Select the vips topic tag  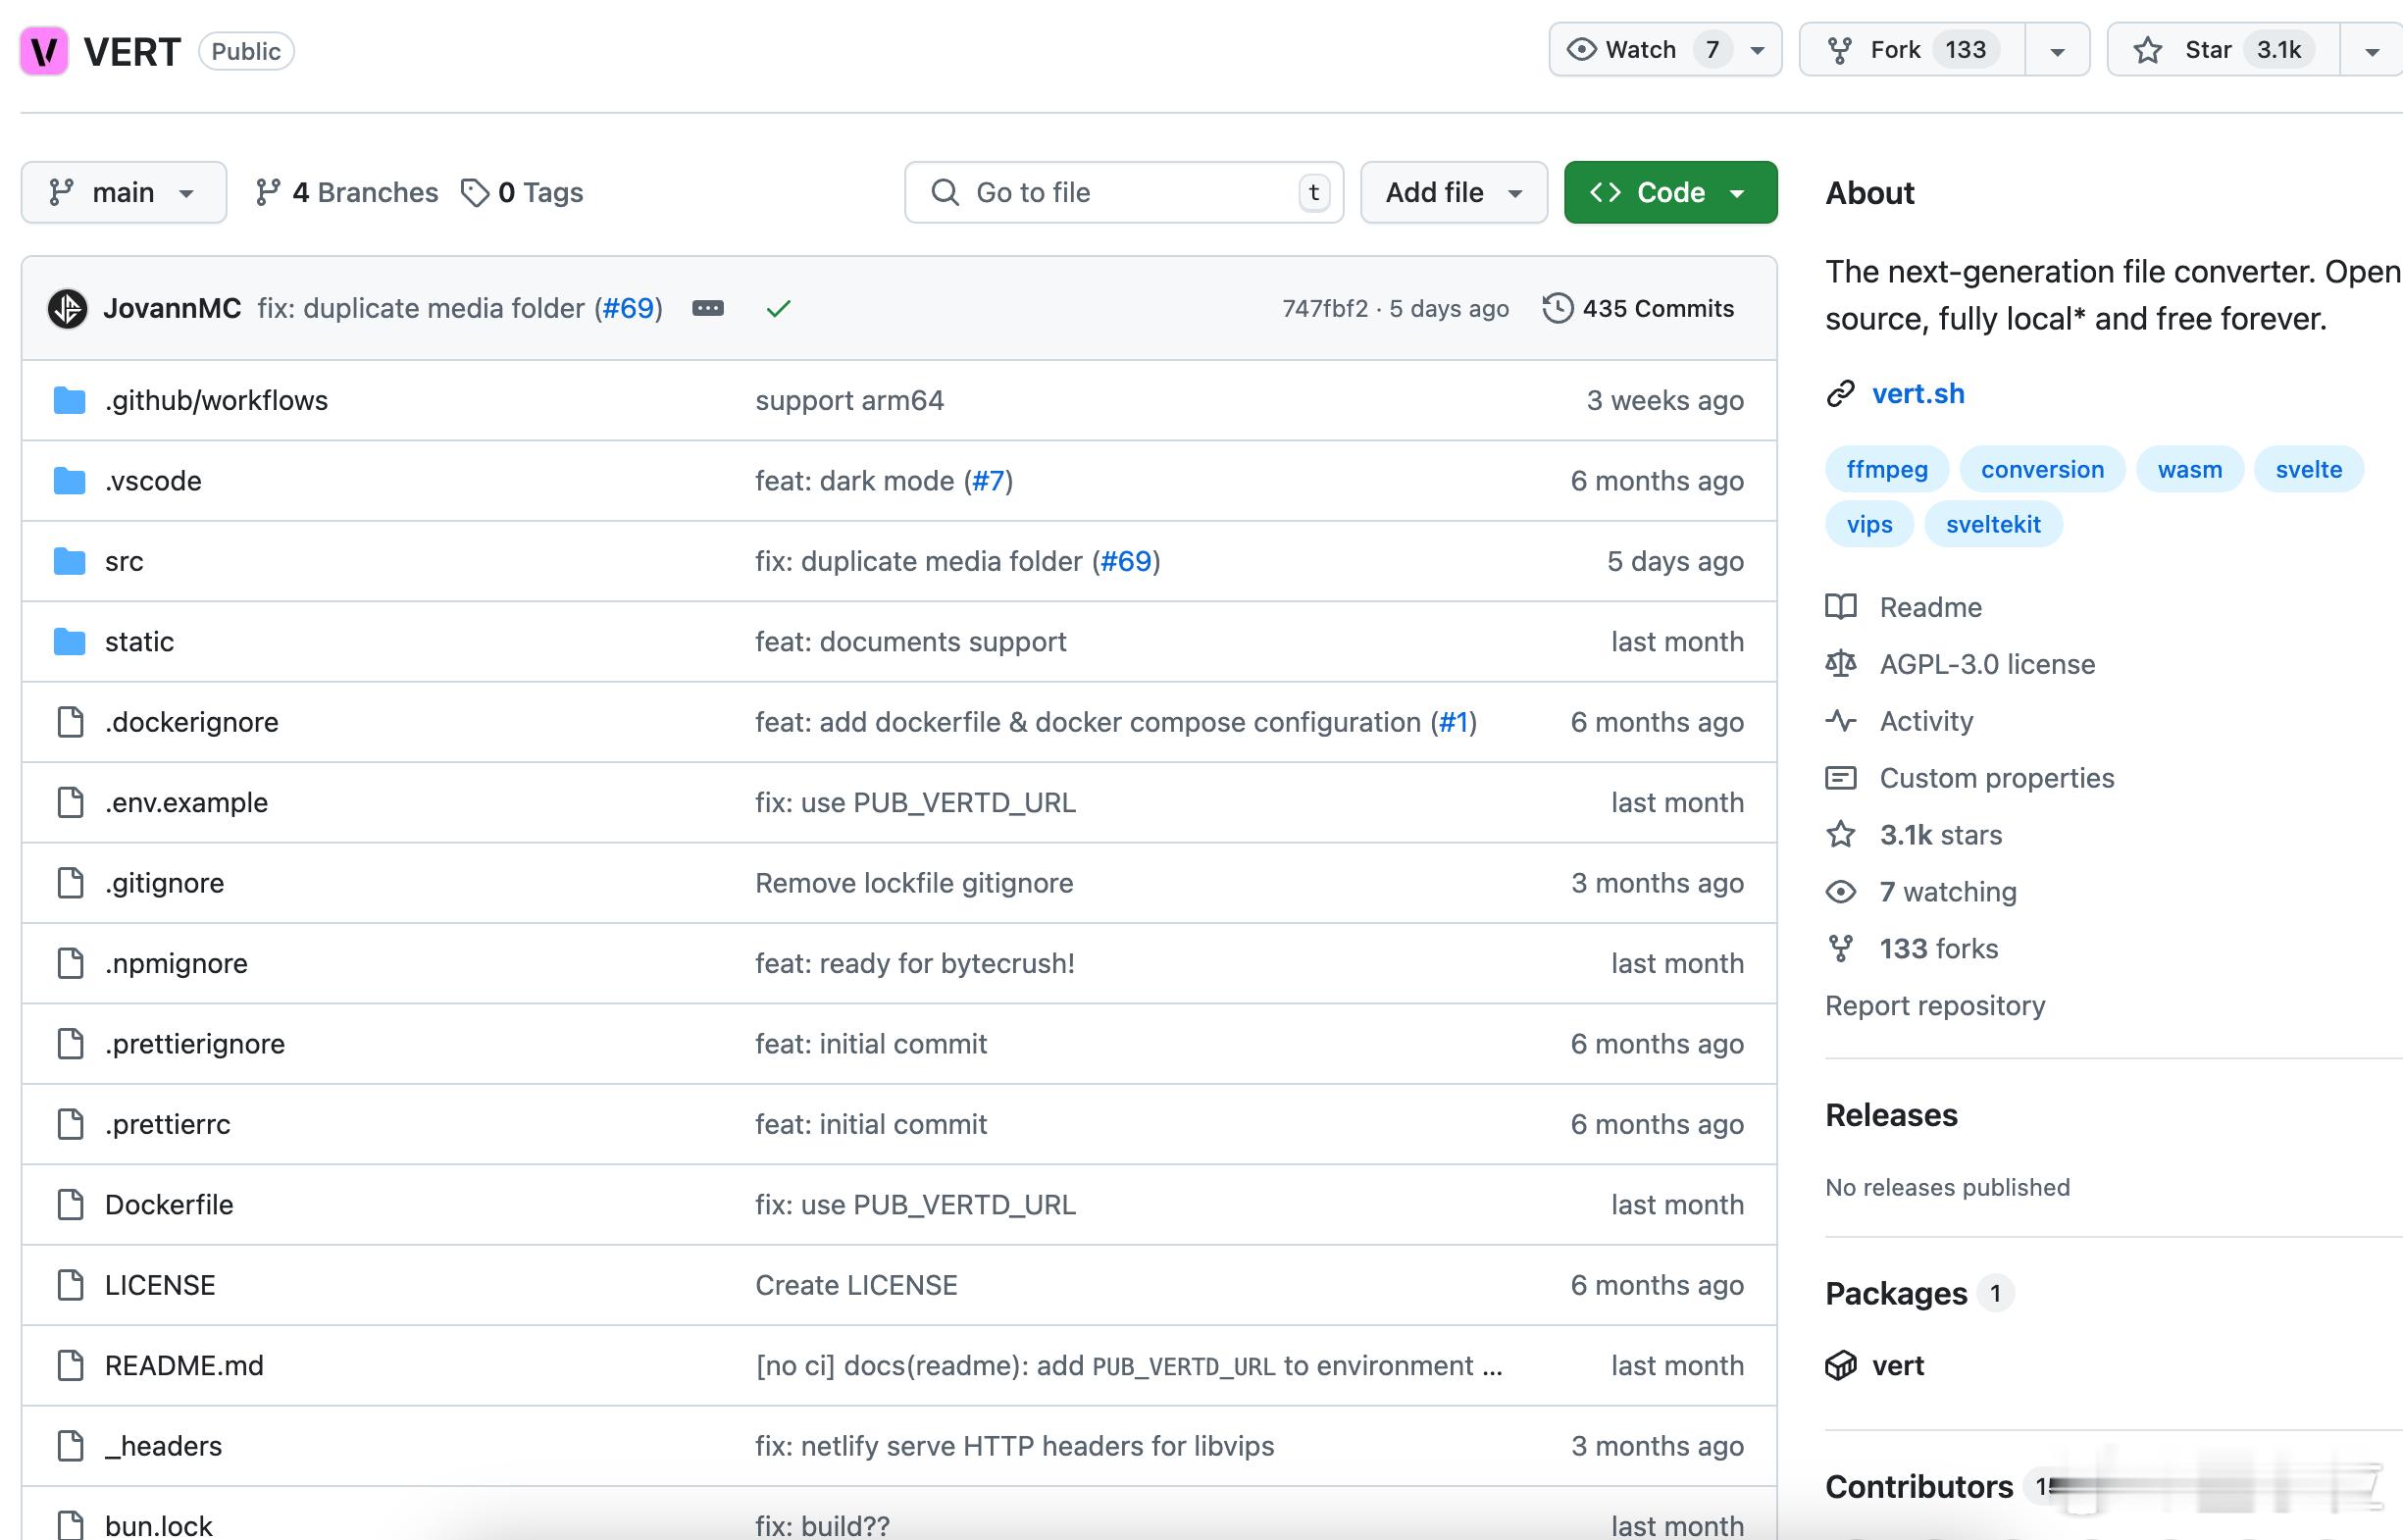point(1869,524)
